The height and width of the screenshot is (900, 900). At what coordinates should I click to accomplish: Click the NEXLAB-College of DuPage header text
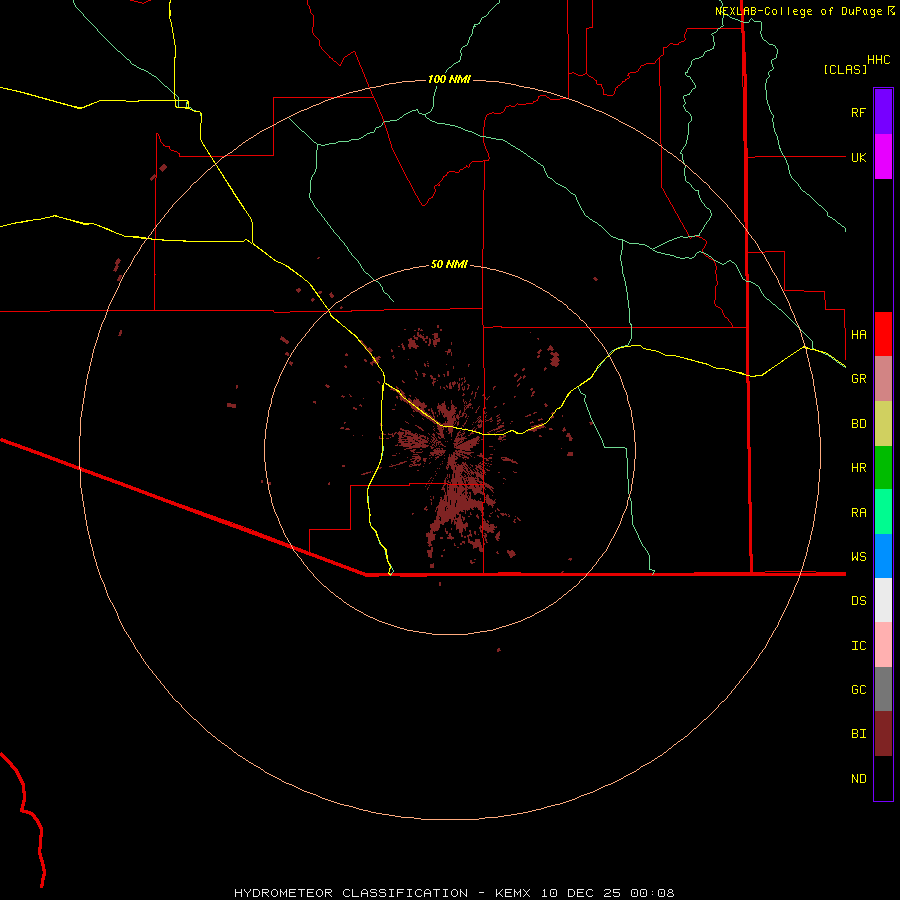(801, 11)
